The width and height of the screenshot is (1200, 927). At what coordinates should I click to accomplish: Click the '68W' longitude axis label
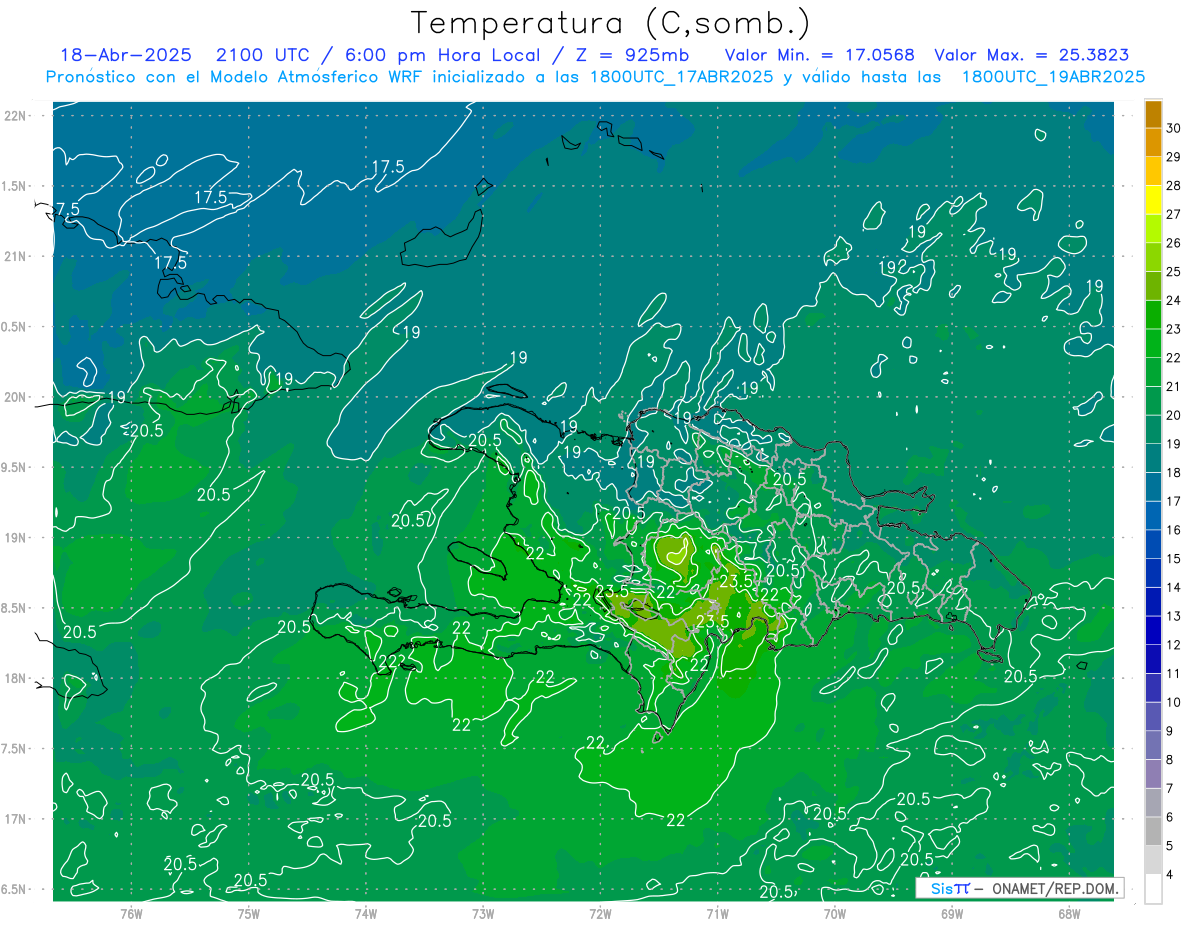tap(1069, 914)
